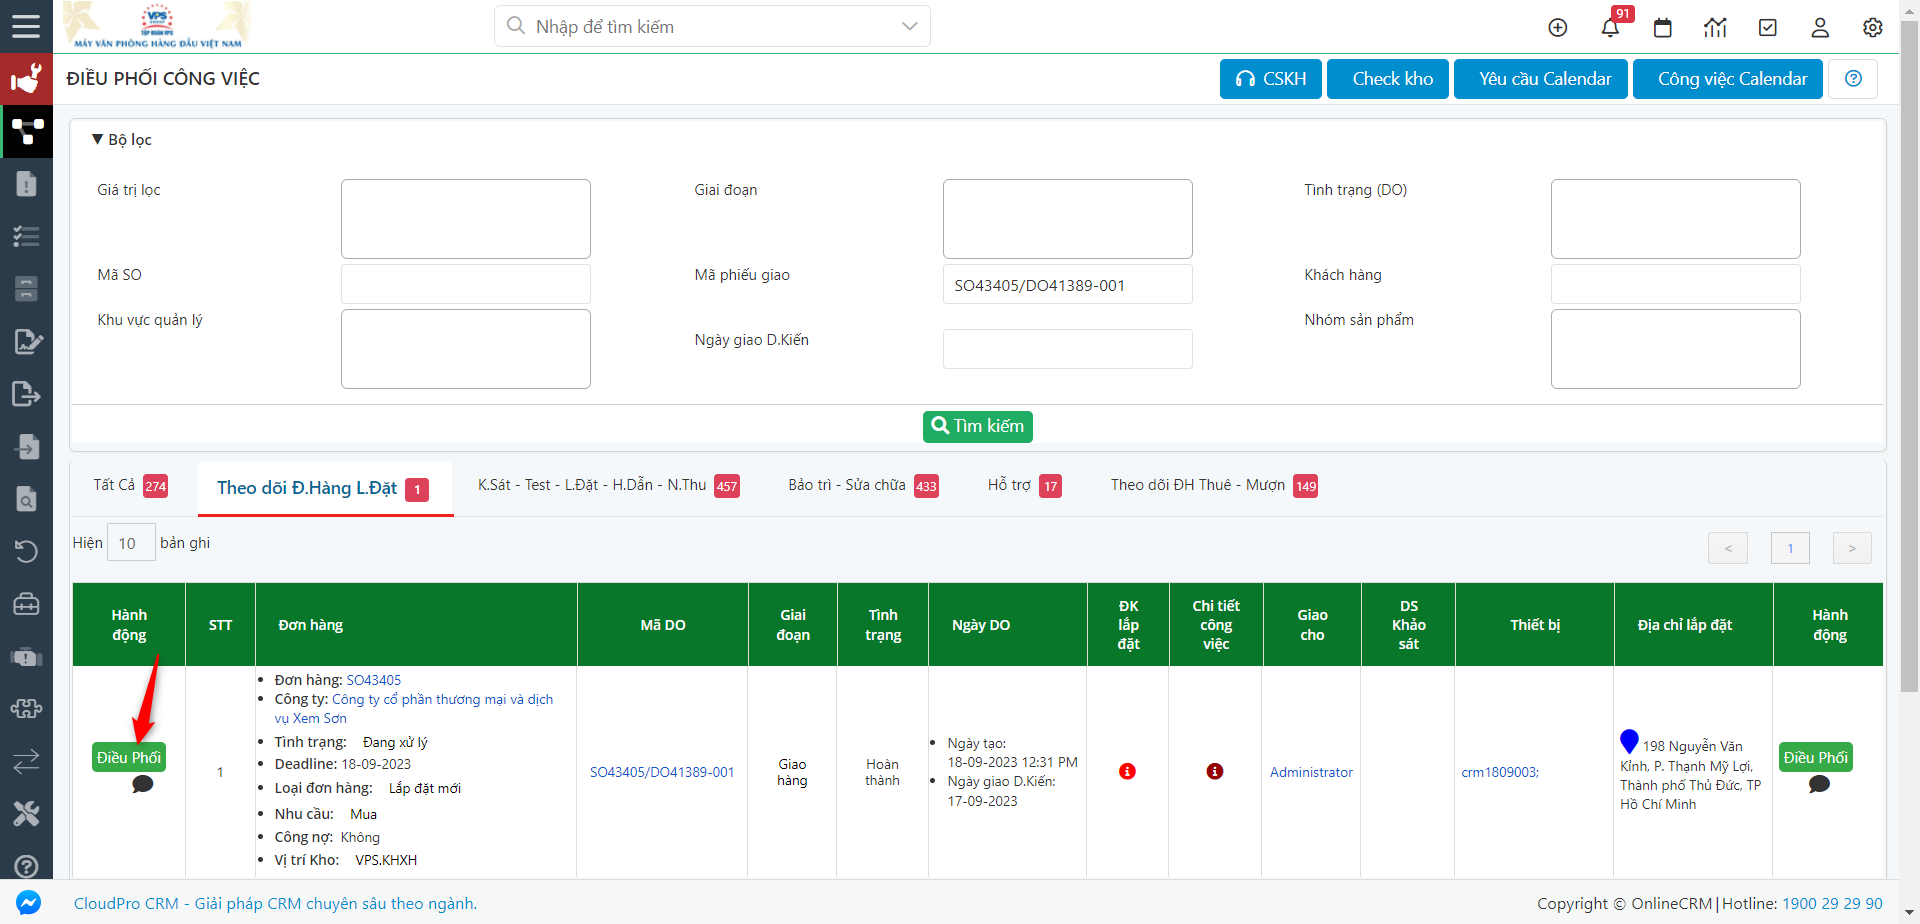Click the Mã SO input field

tap(466, 284)
